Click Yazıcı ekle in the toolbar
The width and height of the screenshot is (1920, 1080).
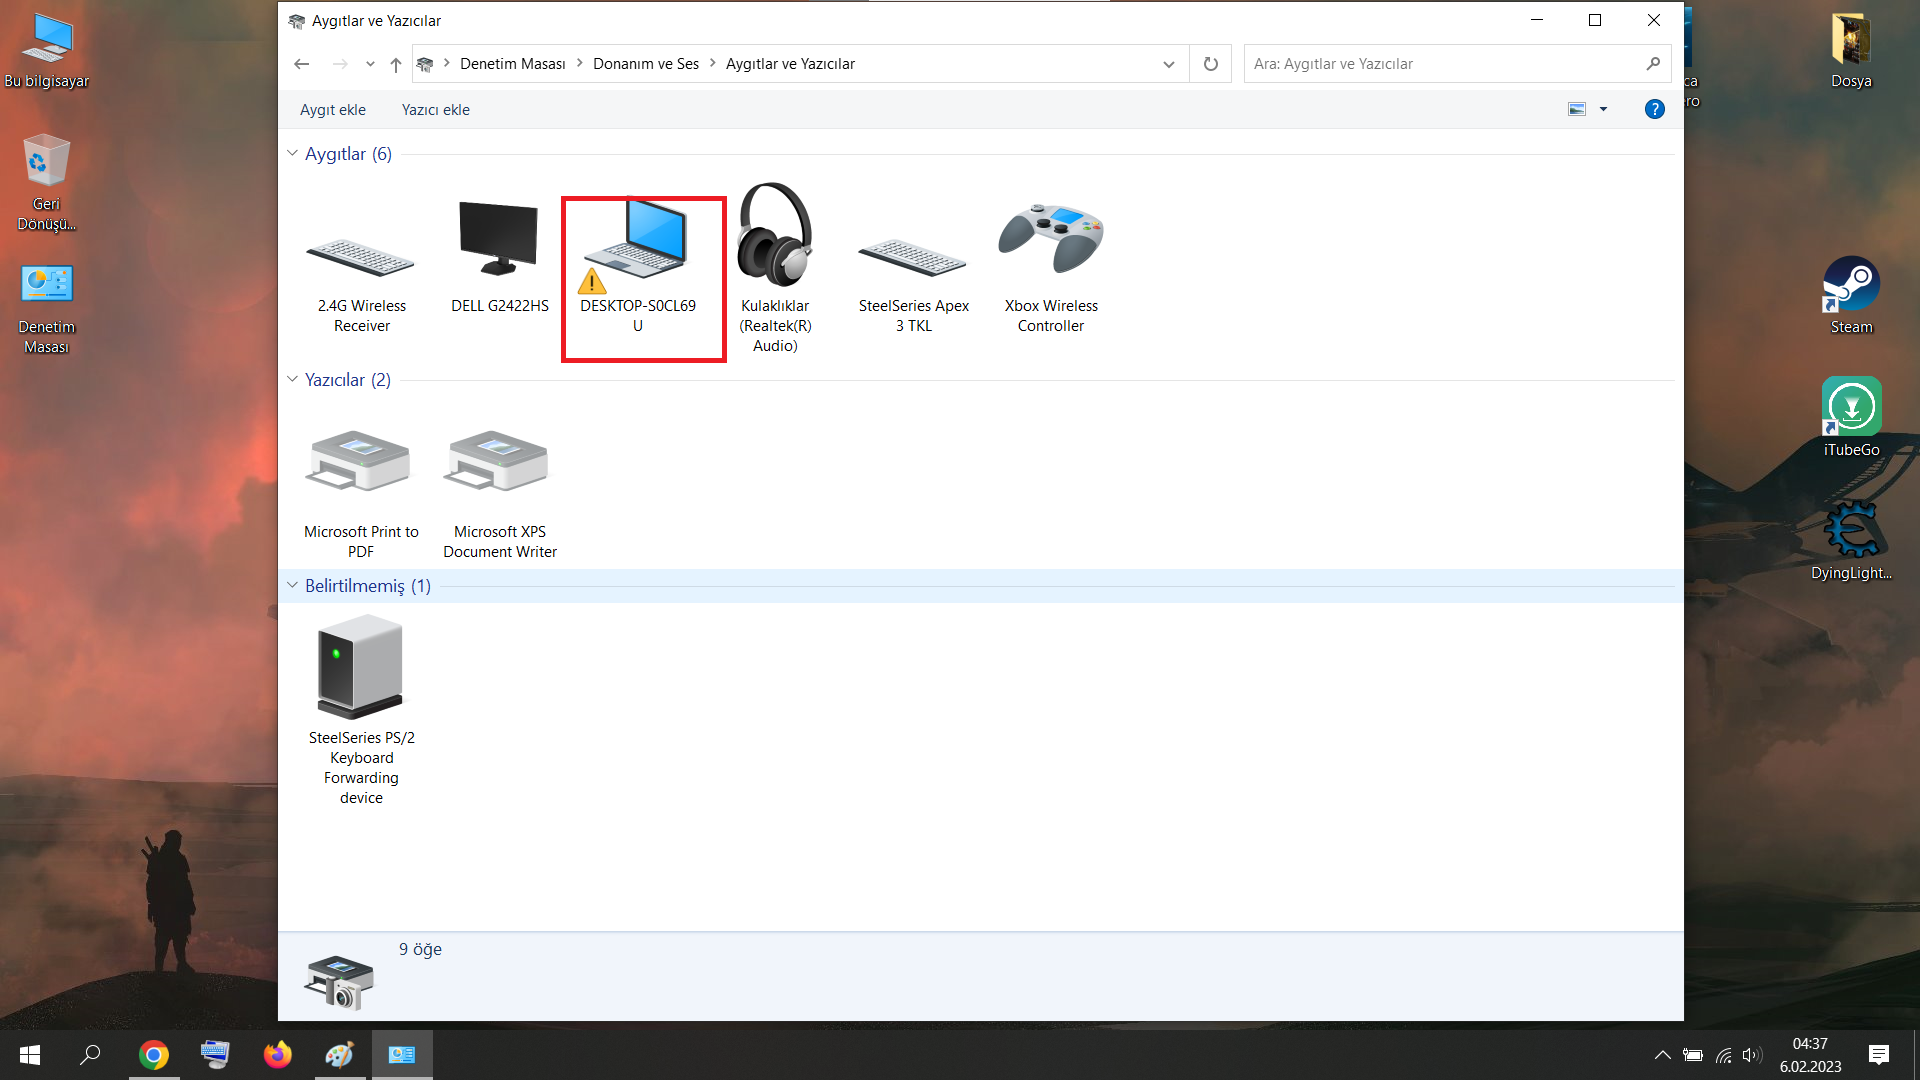point(435,110)
